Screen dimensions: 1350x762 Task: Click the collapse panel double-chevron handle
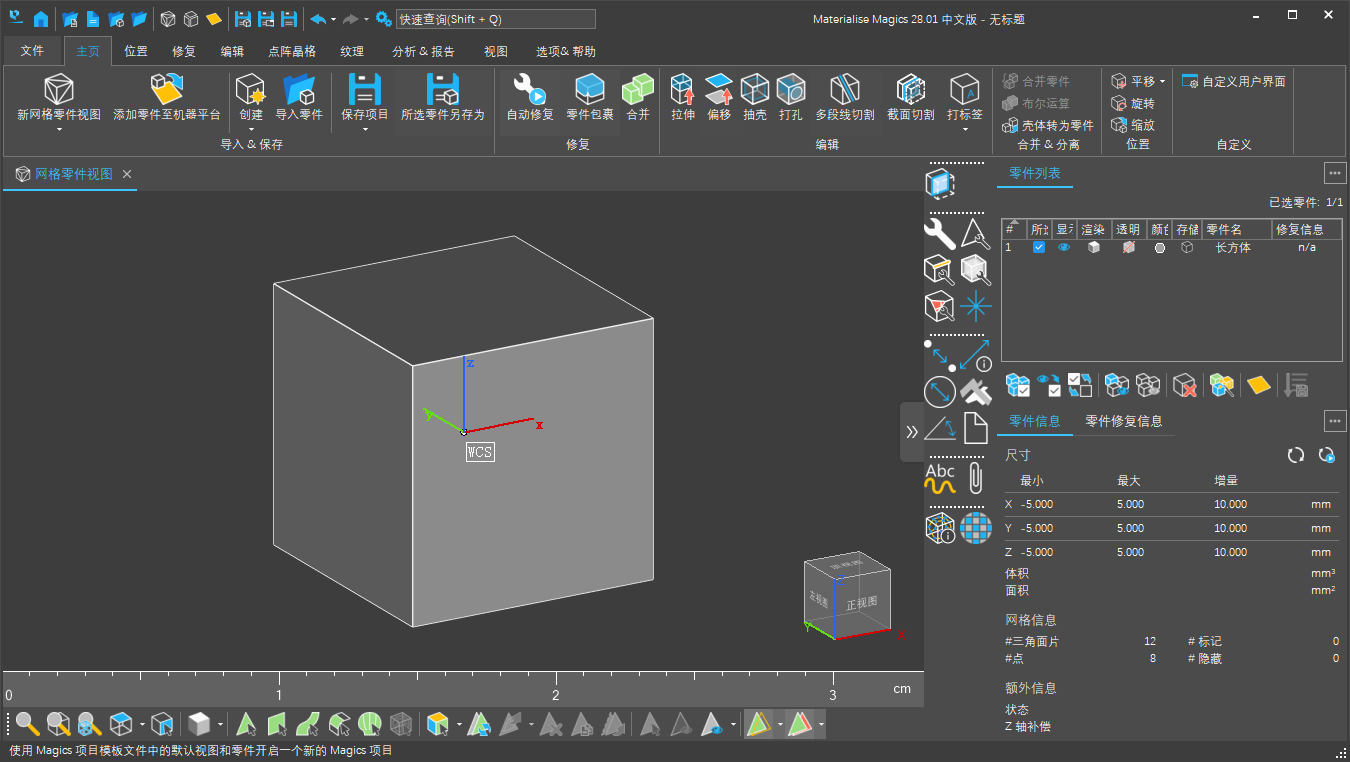[x=912, y=432]
